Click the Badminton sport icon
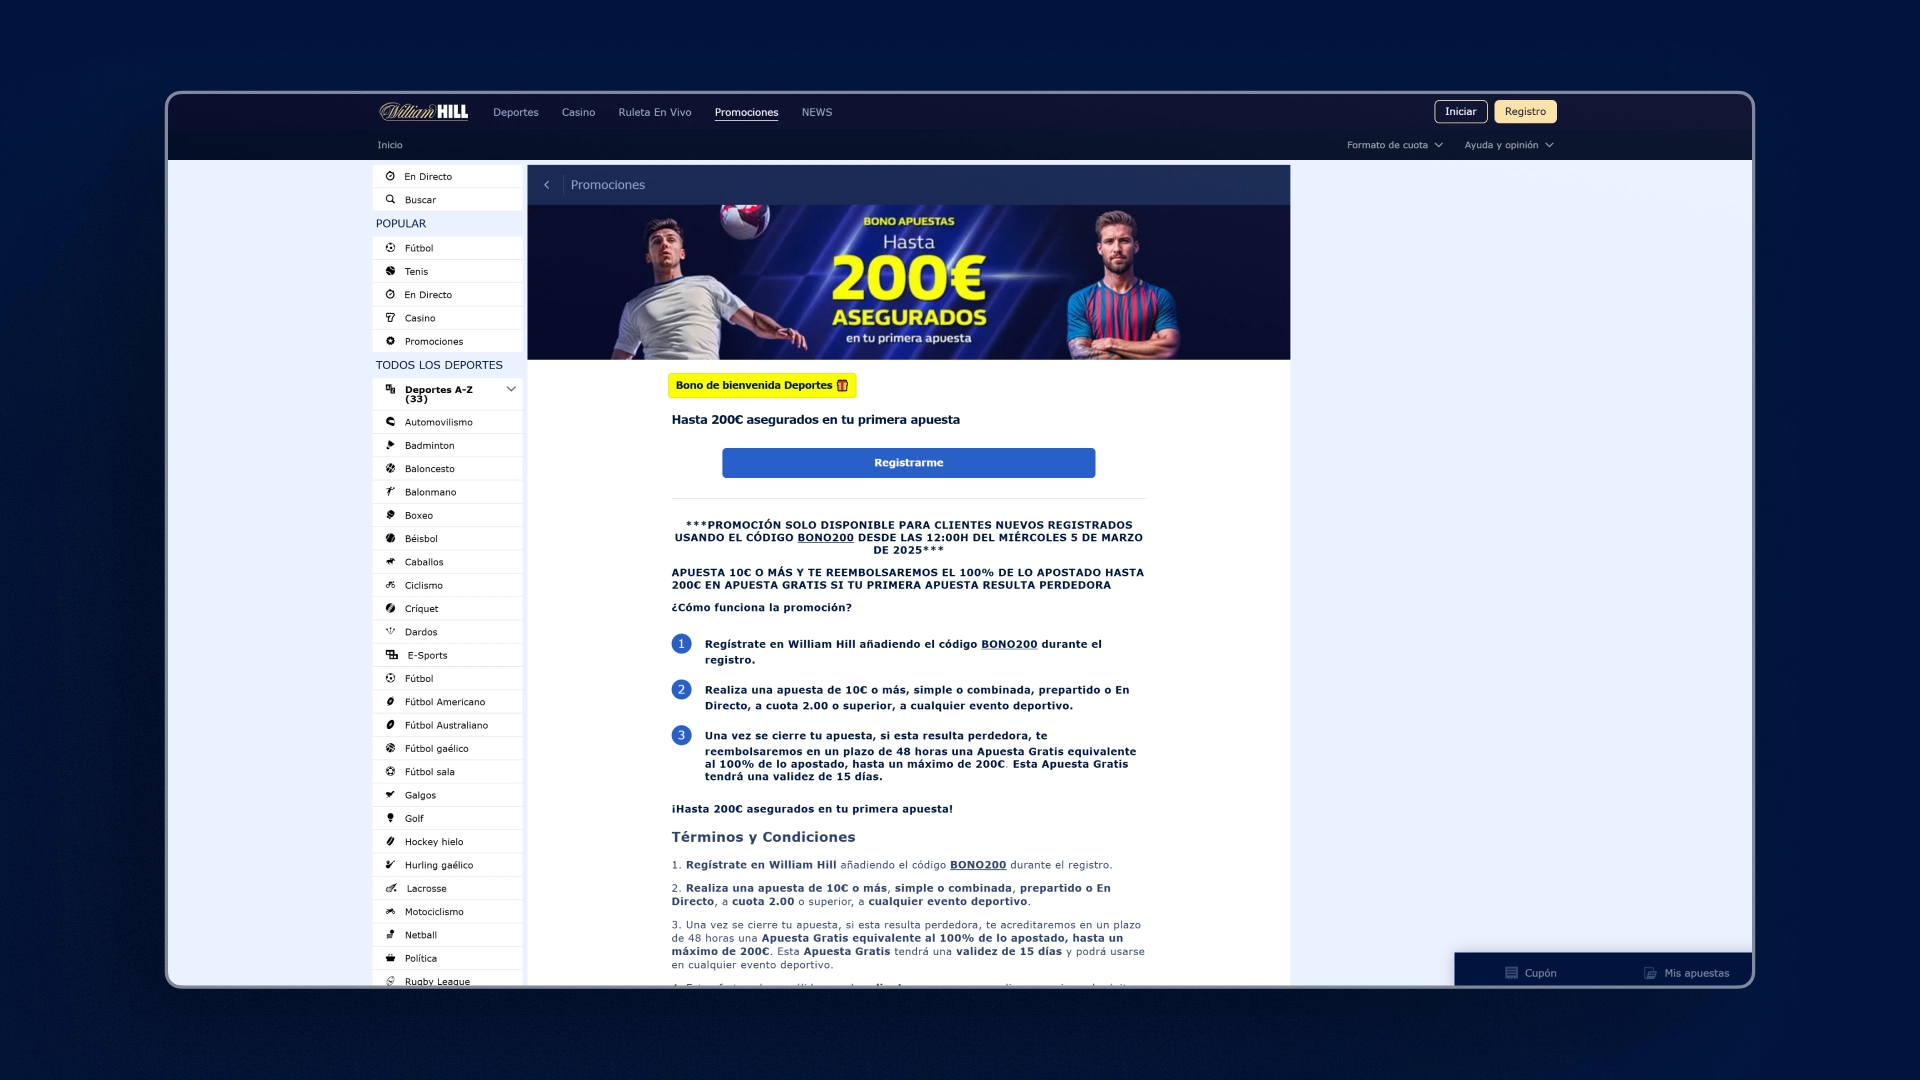 click(390, 445)
